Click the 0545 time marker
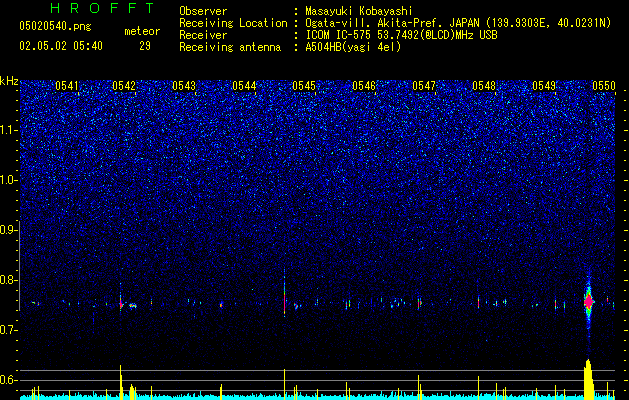 [x=304, y=86]
